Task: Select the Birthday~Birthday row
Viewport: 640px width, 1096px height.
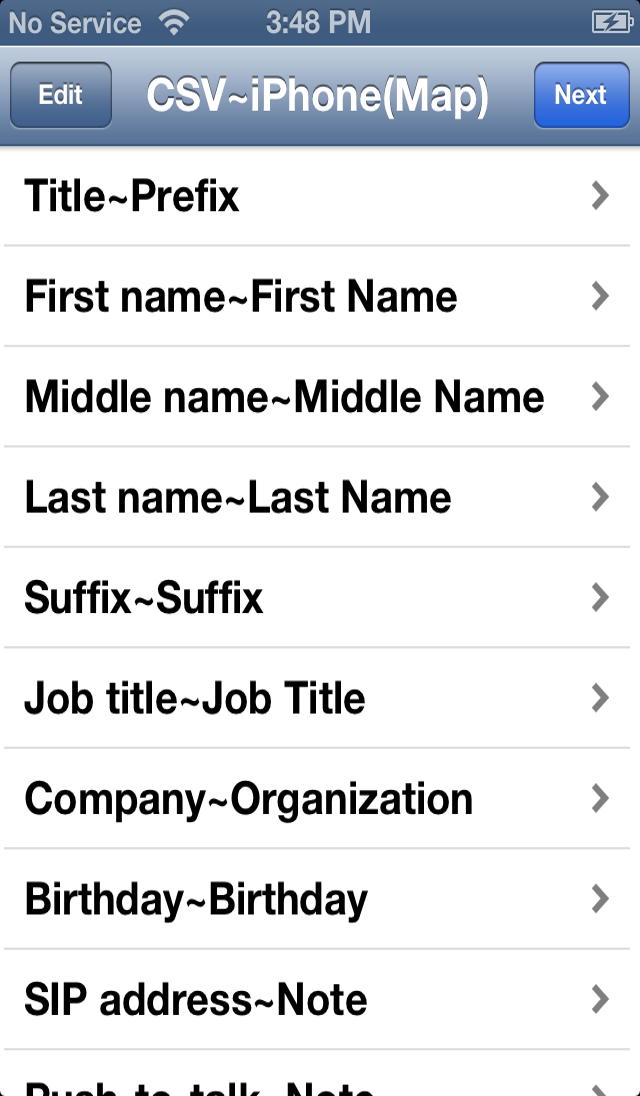Action: coord(320,899)
